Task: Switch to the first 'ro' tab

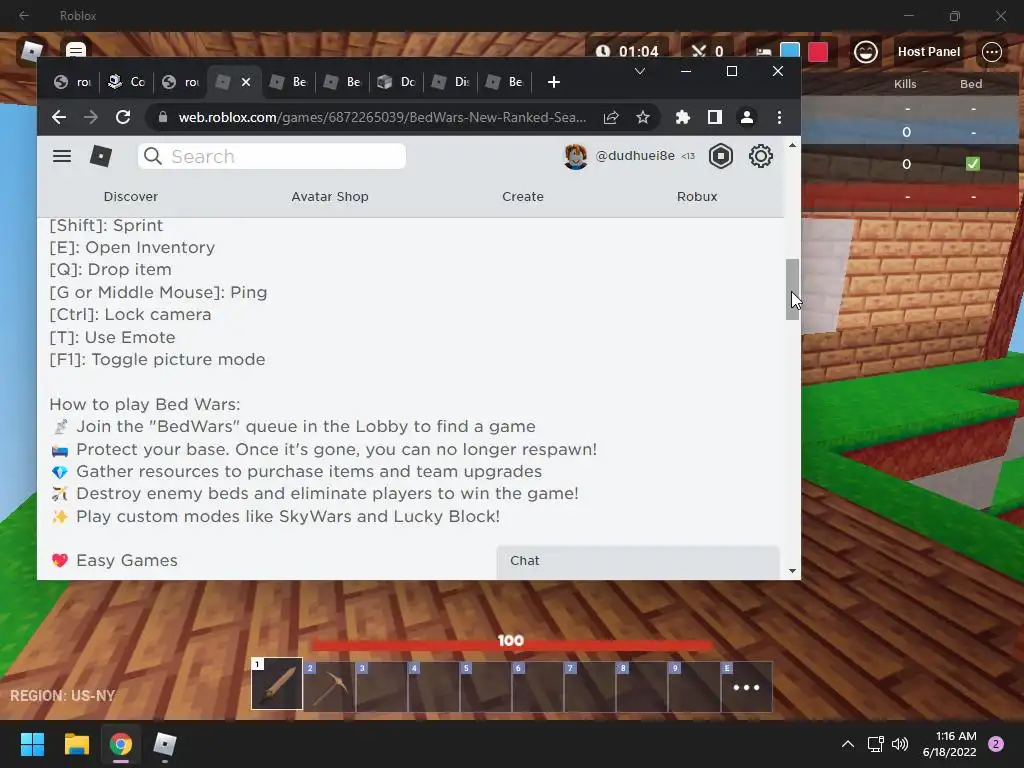Action: (72, 82)
